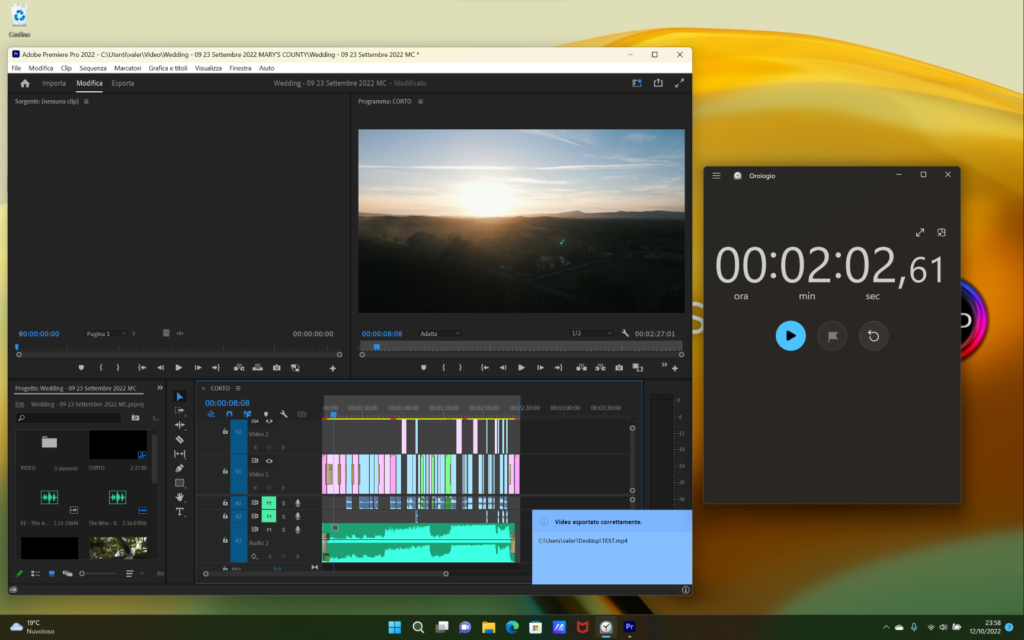Select the Selection arrow tool

(x=180, y=396)
